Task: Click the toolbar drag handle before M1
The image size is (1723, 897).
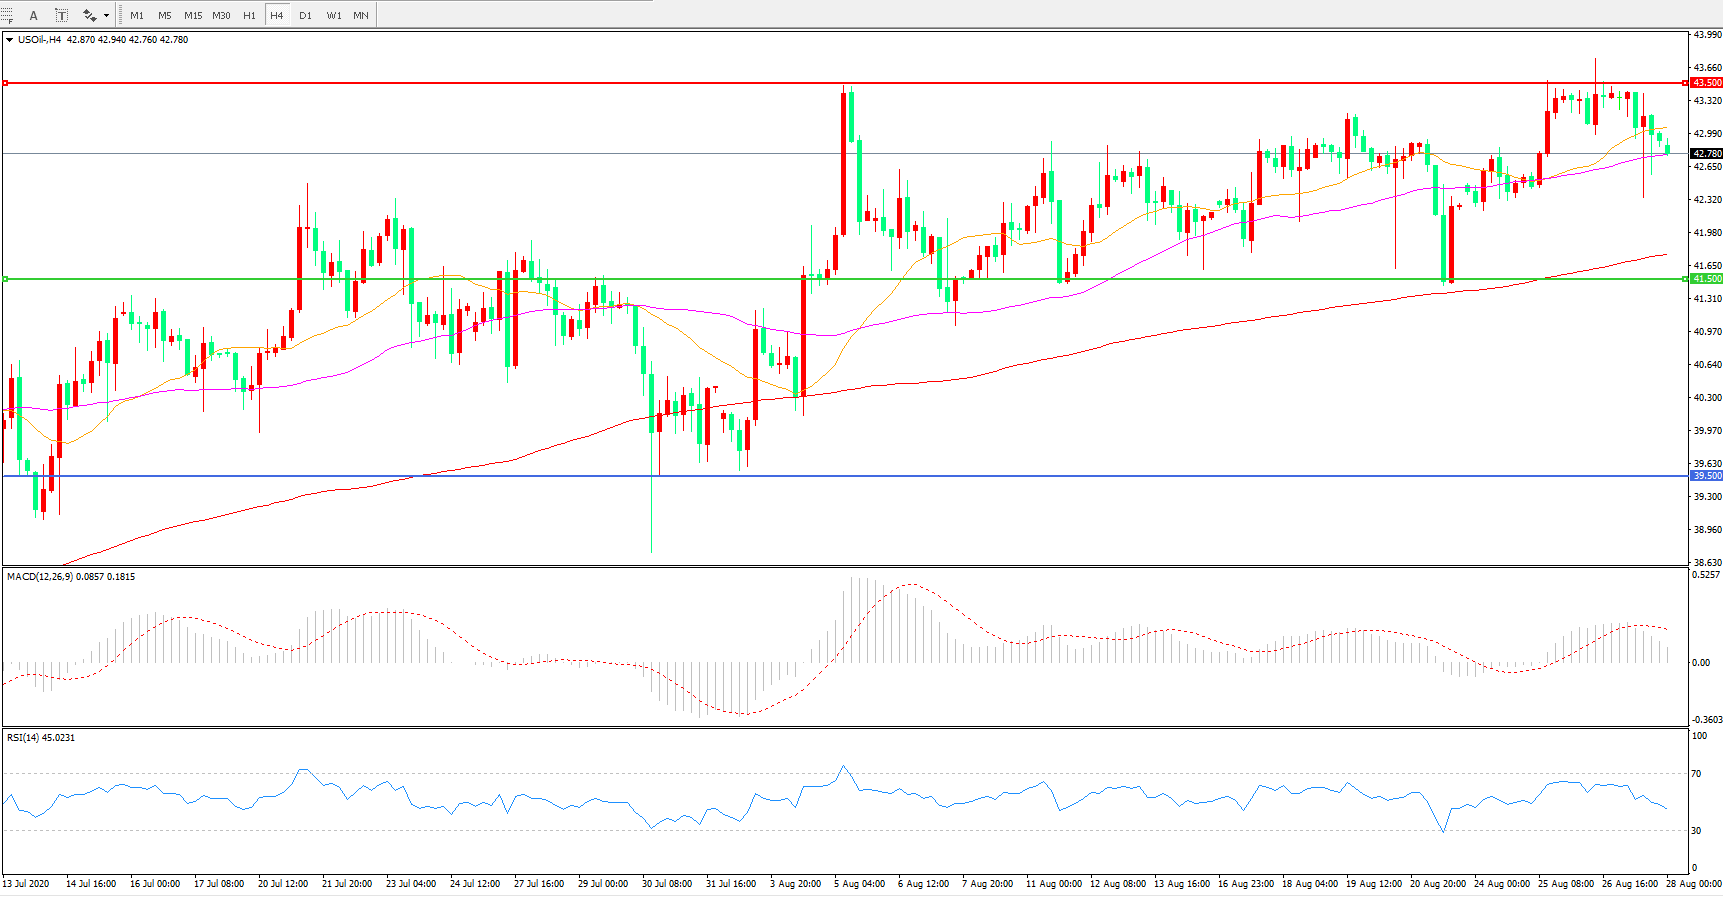Action: [120, 15]
